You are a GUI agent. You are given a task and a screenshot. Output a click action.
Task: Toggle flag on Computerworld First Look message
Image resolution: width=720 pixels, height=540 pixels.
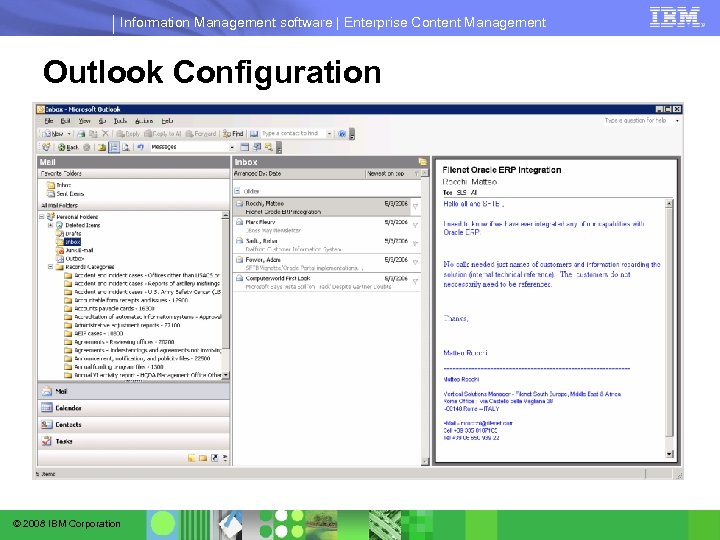[415, 281]
